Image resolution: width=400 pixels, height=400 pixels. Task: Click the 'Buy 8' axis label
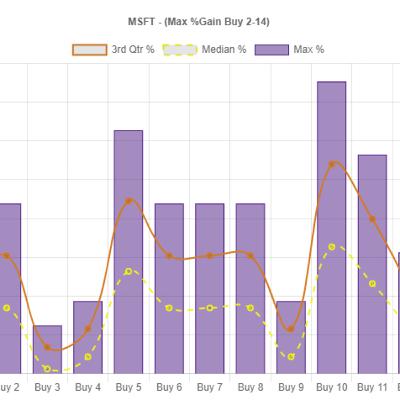tap(250, 388)
